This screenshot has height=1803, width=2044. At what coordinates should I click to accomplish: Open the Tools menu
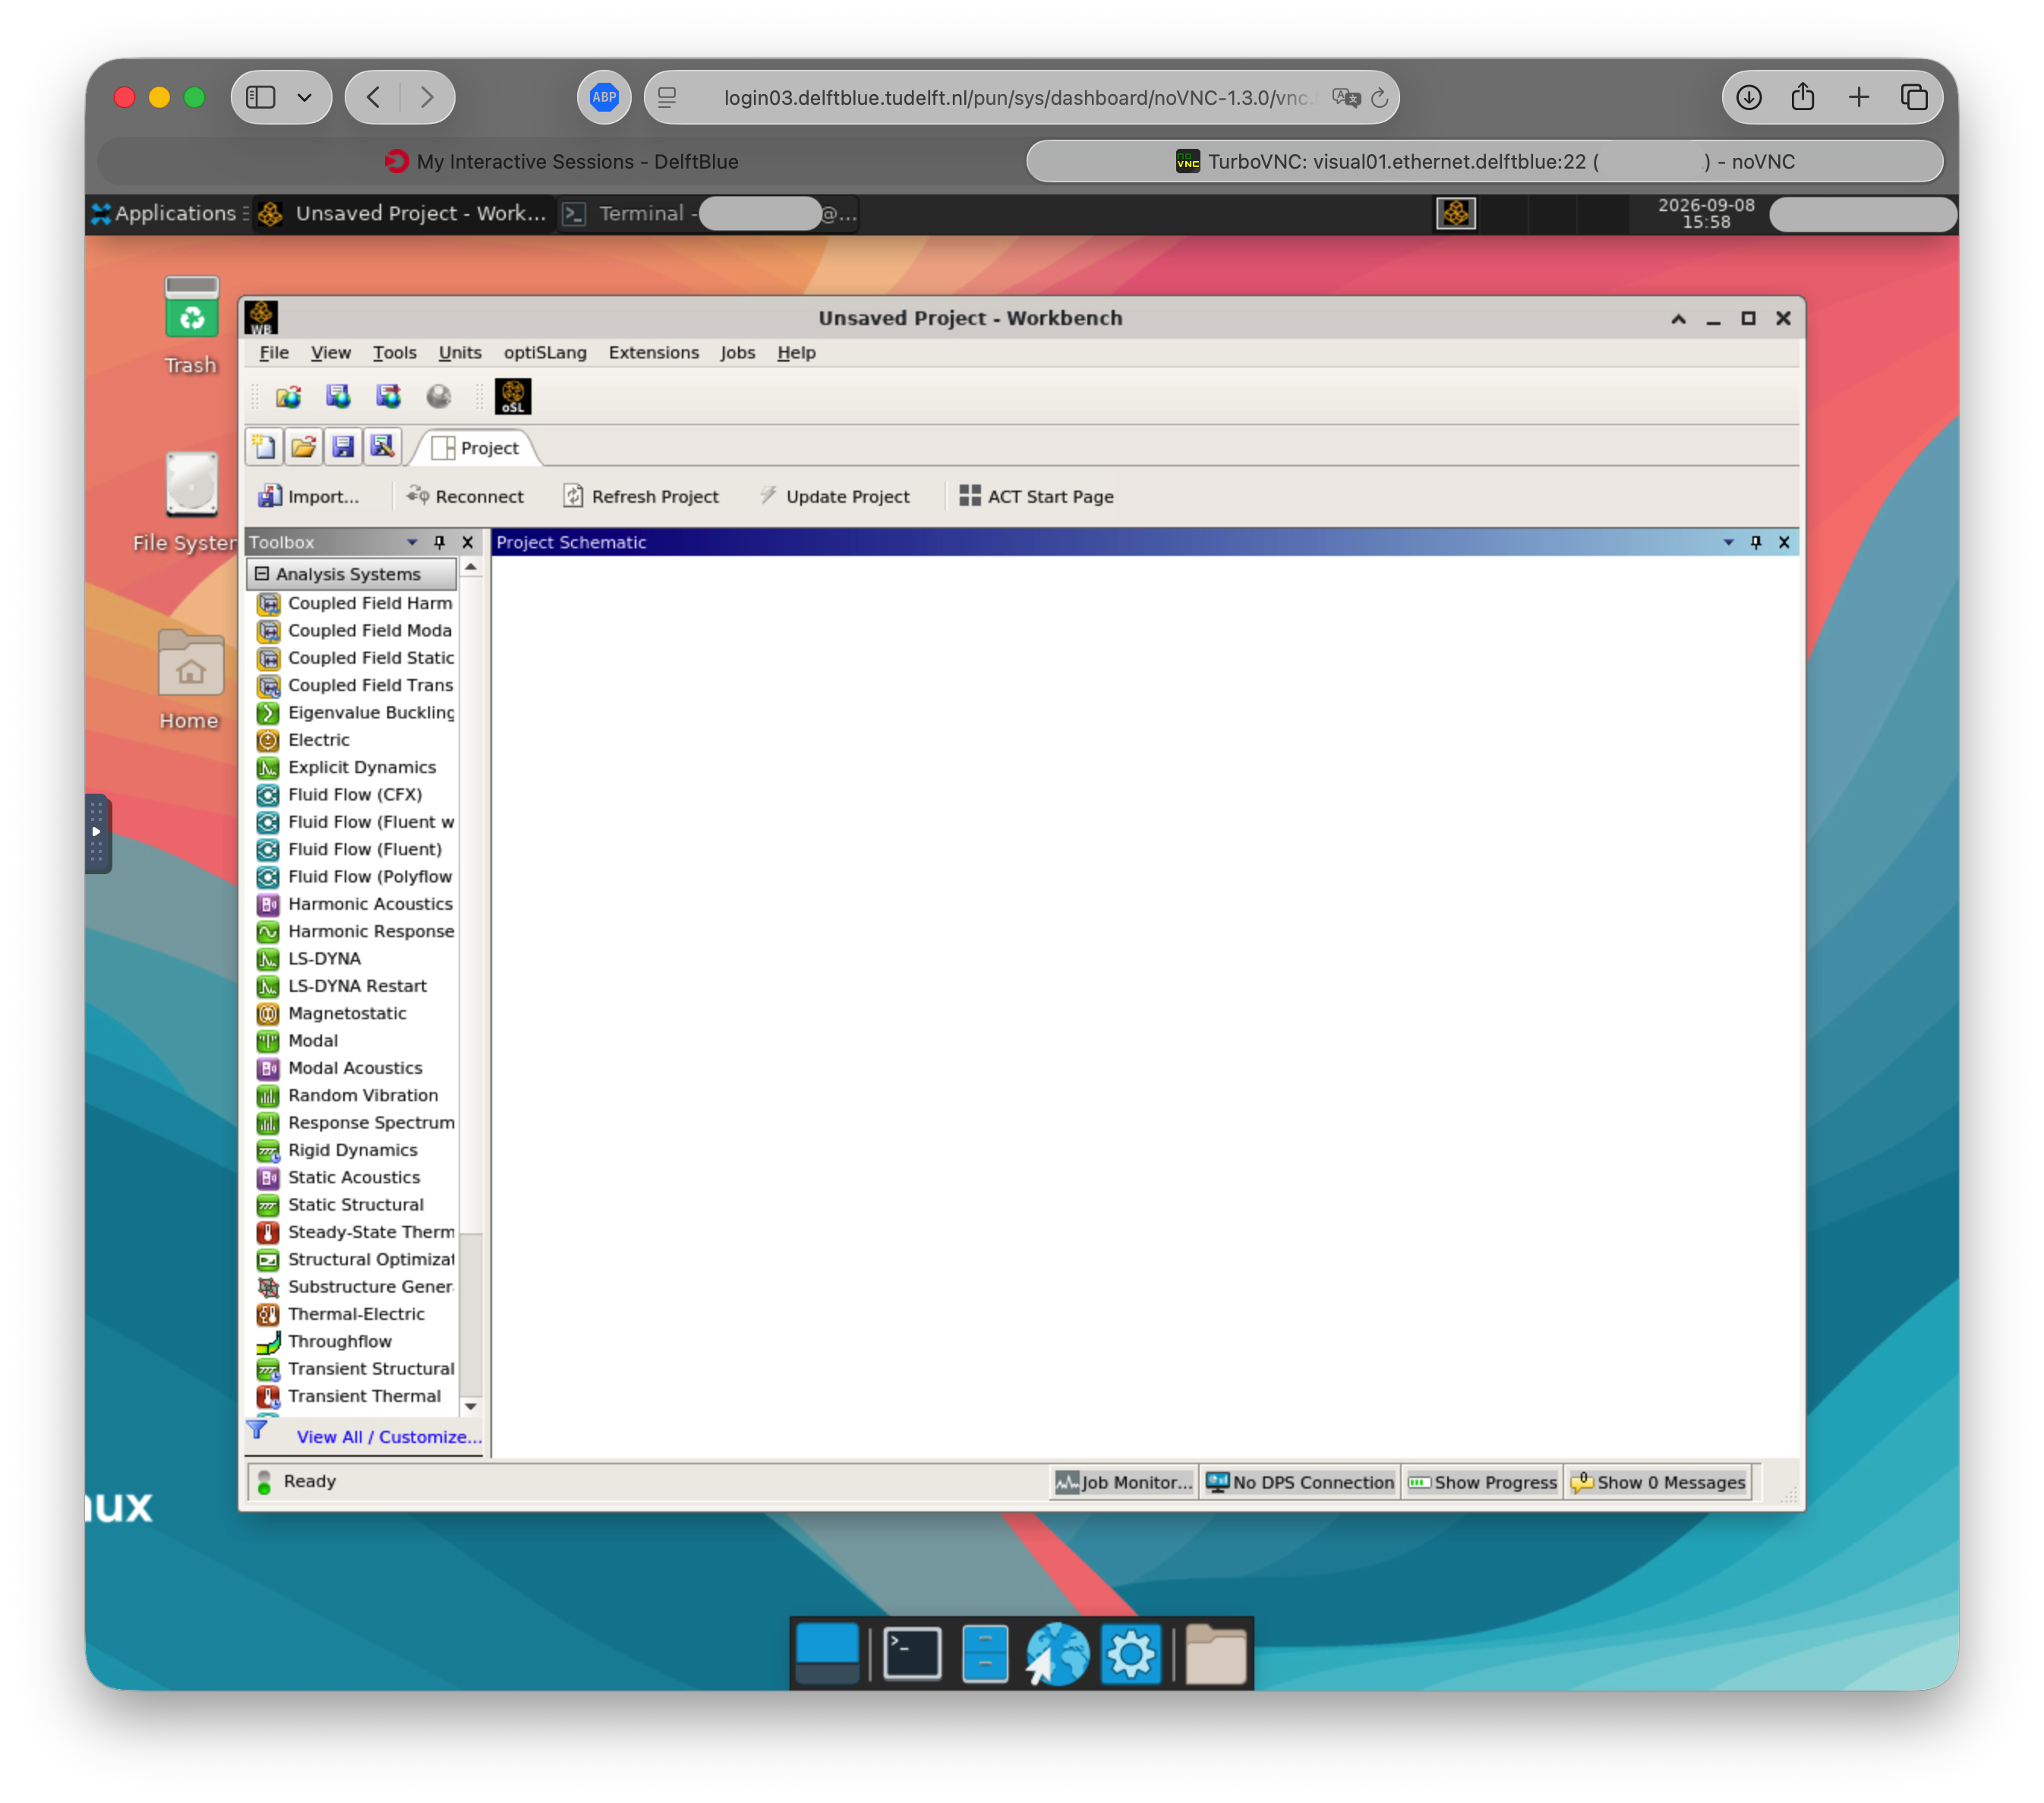[394, 353]
